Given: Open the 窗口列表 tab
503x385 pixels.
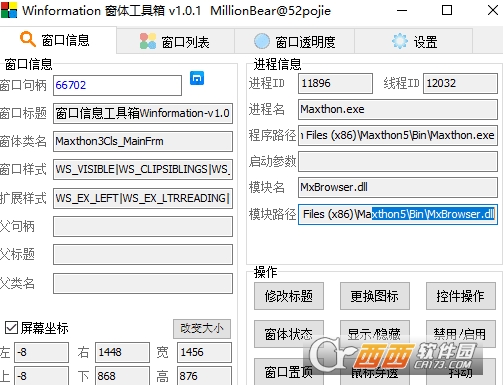Looking at the screenshot, I should (175, 41).
